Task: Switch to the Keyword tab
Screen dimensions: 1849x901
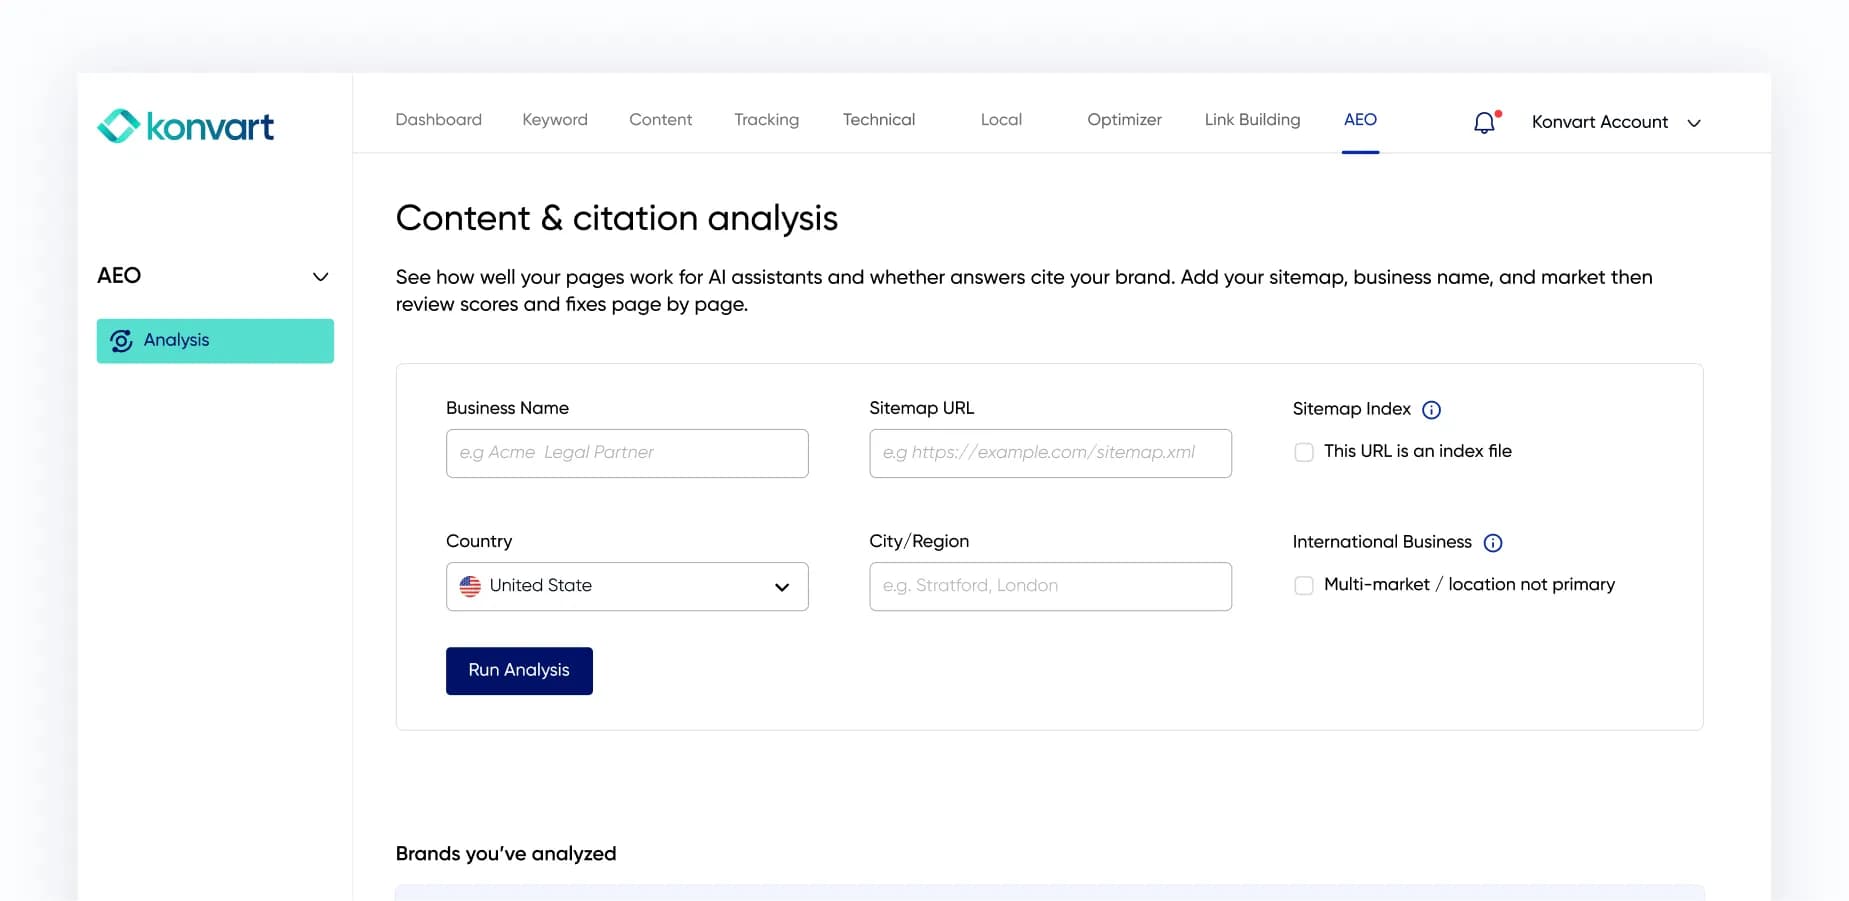Action: 554,119
